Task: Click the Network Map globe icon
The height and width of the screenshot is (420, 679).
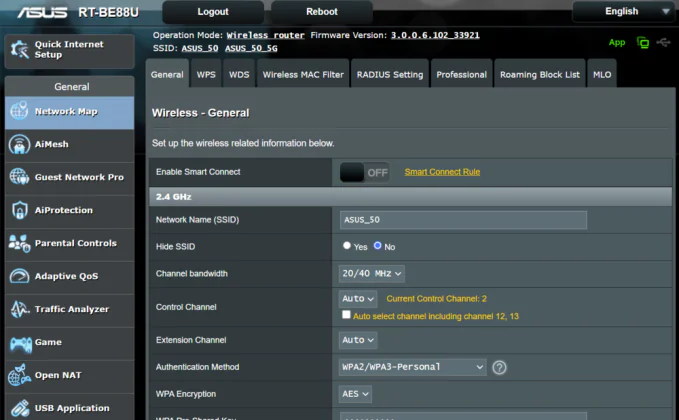Action: (19, 110)
